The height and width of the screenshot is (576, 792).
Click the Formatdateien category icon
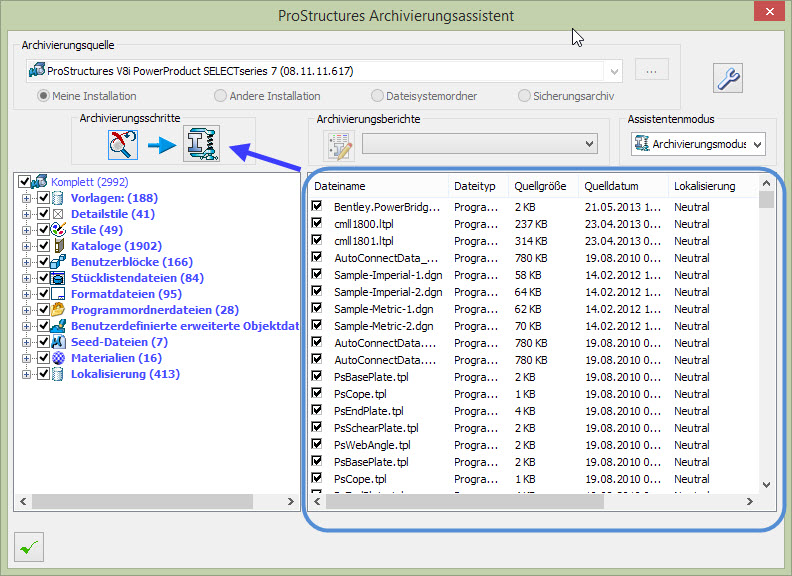point(59,294)
